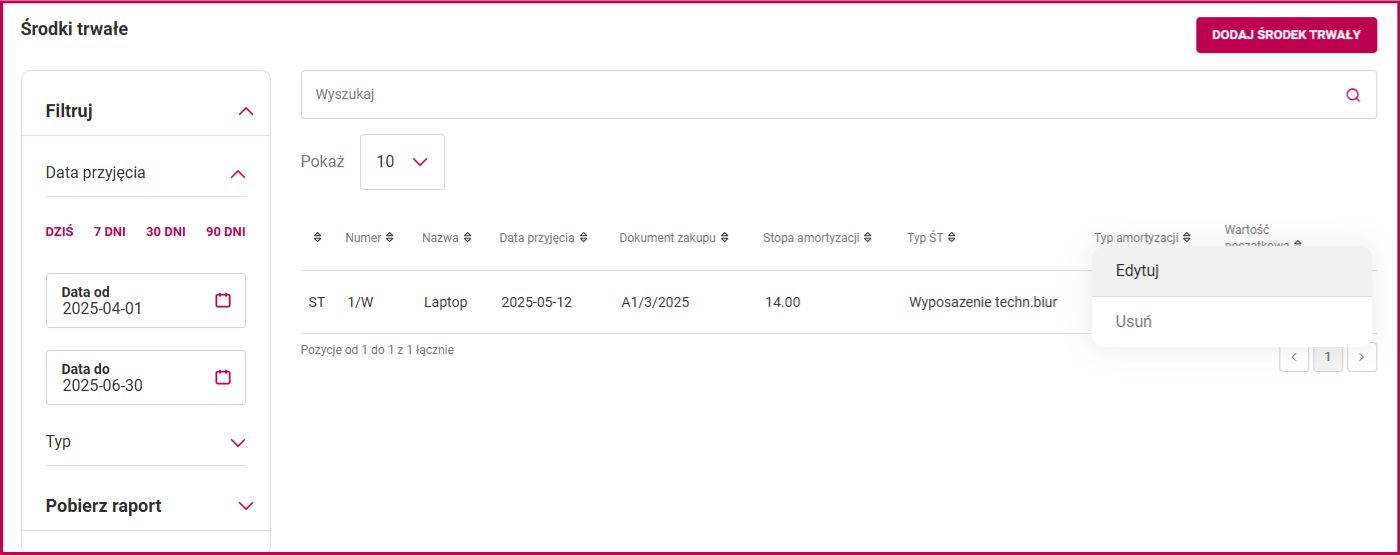1400x555 pixels.
Task: Sort by Stopa amortyzacji column
Action: (818, 238)
